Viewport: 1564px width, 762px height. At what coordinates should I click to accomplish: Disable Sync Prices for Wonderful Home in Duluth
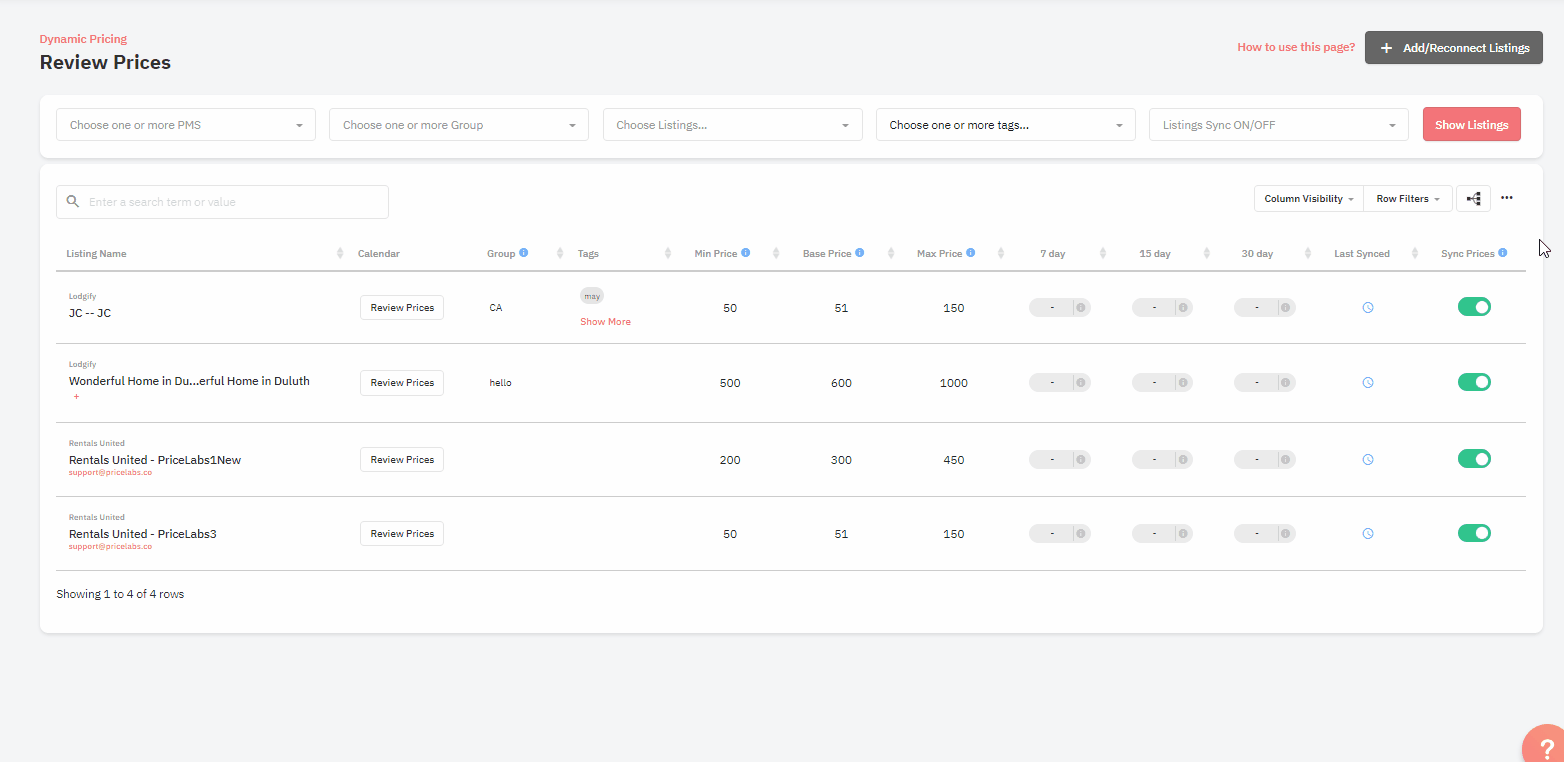tap(1474, 382)
